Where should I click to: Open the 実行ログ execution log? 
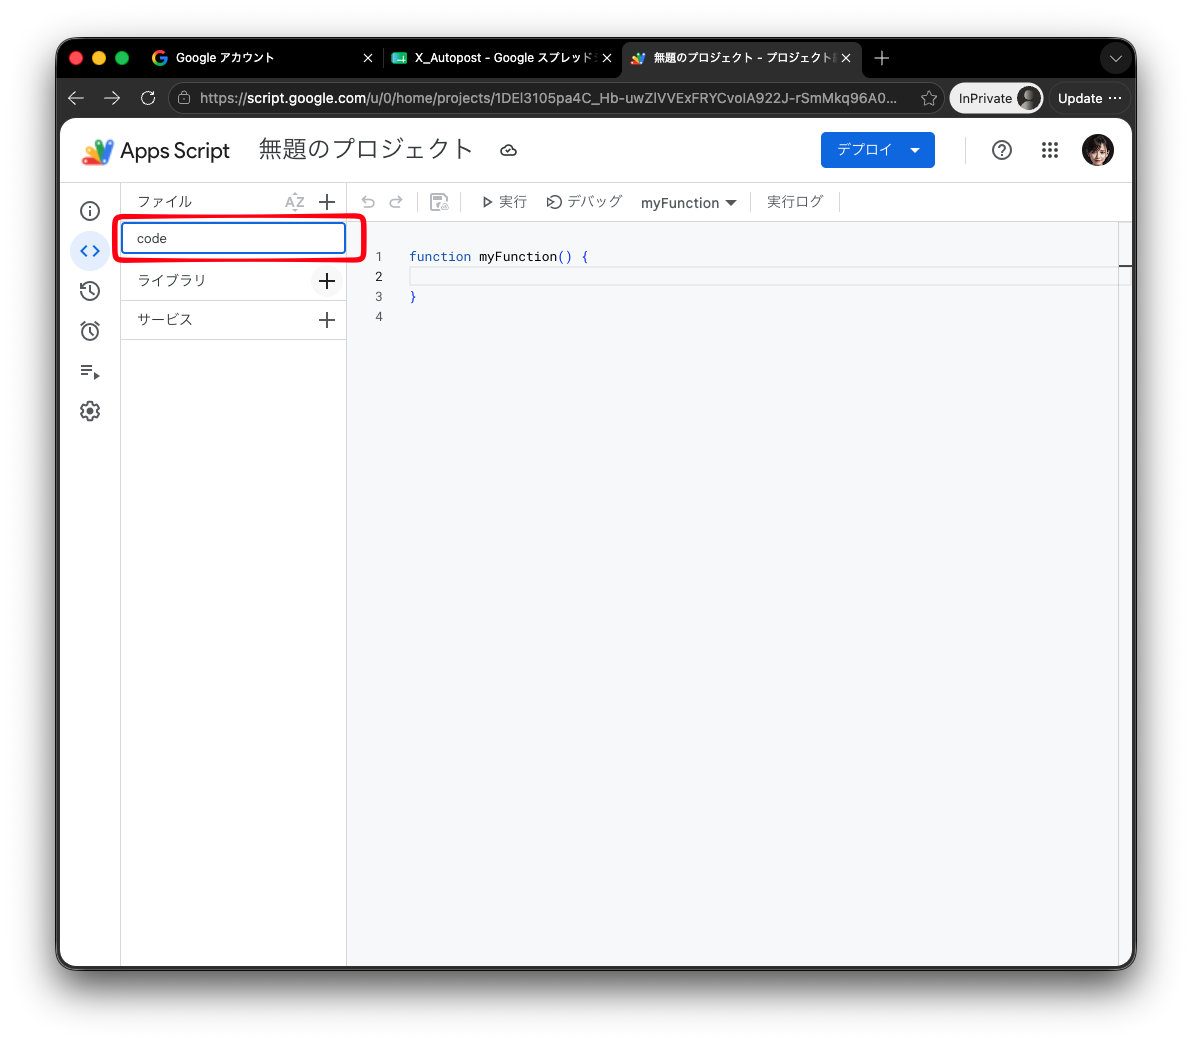794,202
